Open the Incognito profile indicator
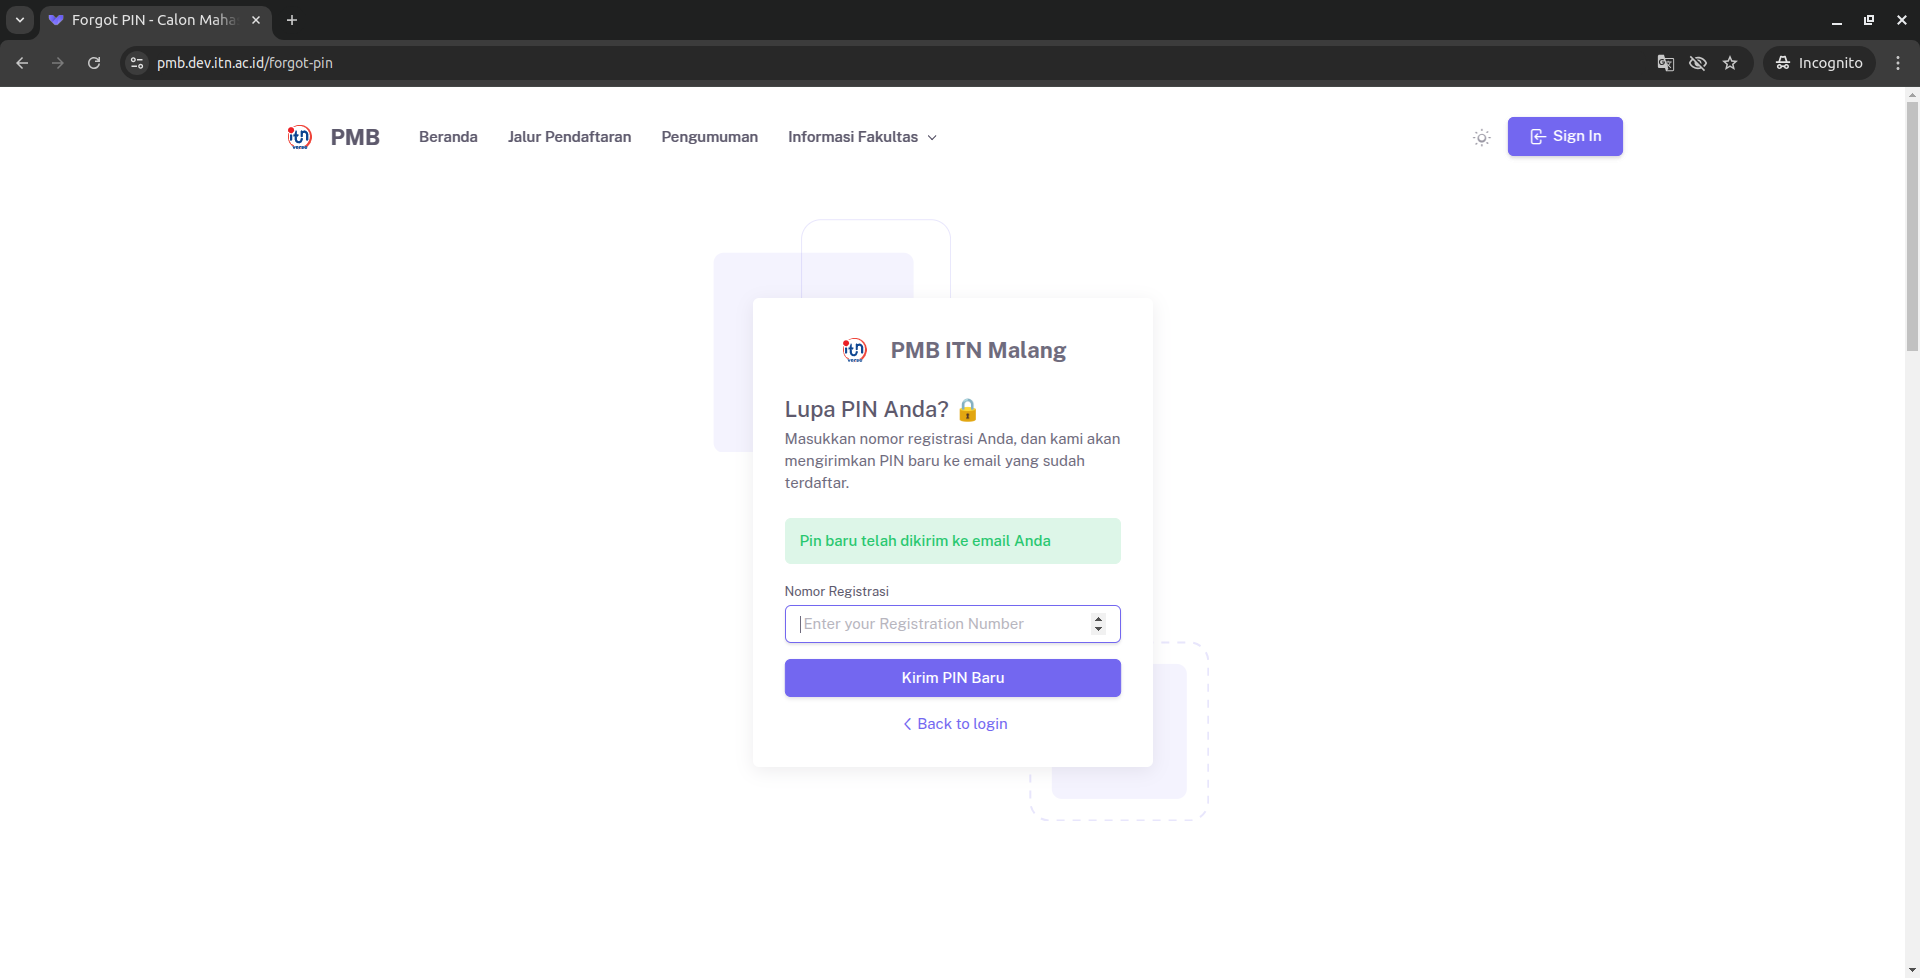The image size is (1920, 978). 1819,63
